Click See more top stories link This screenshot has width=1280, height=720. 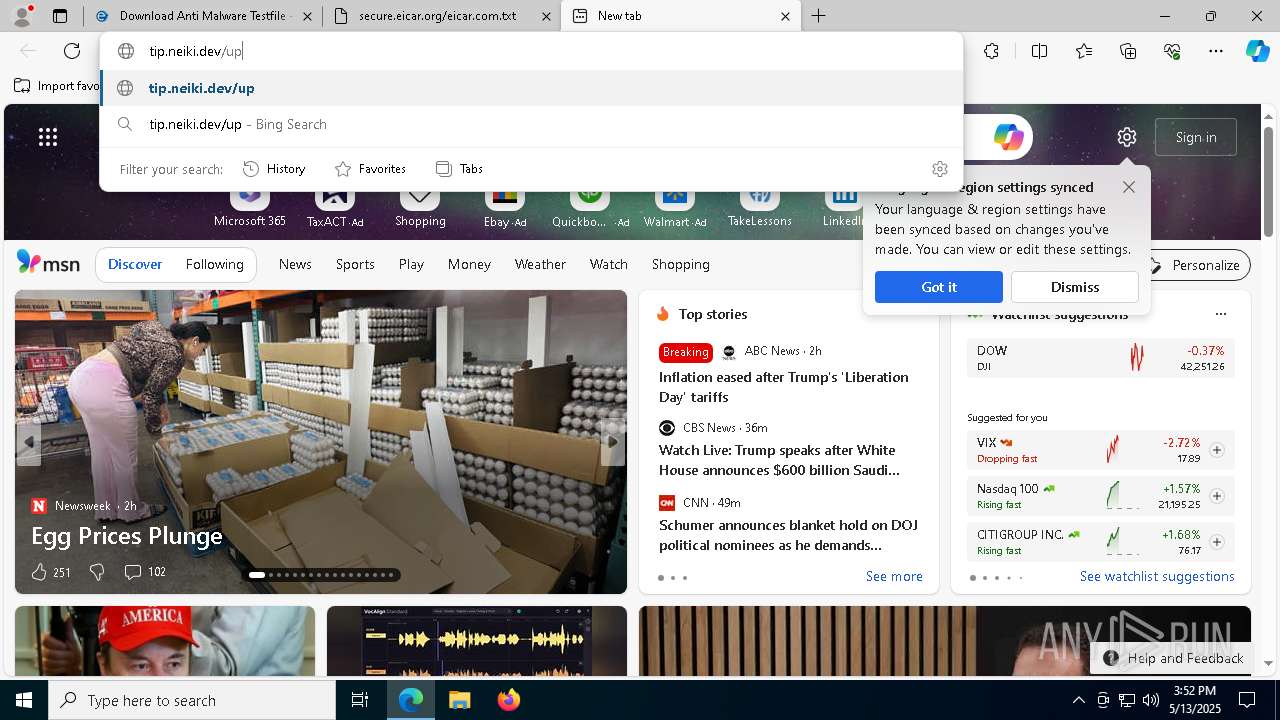(x=894, y=576)
